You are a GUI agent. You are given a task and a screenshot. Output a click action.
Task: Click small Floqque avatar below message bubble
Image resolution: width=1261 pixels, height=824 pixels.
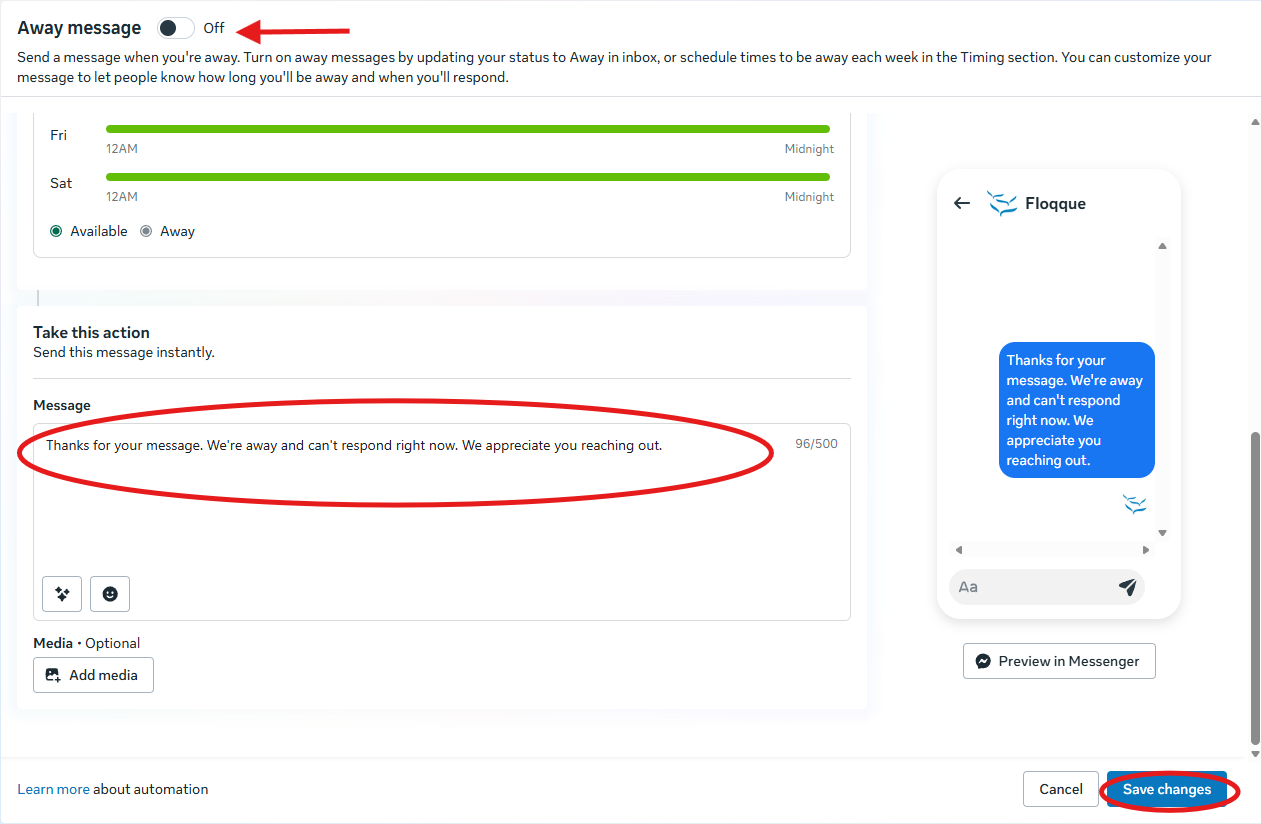(1135, 504)
